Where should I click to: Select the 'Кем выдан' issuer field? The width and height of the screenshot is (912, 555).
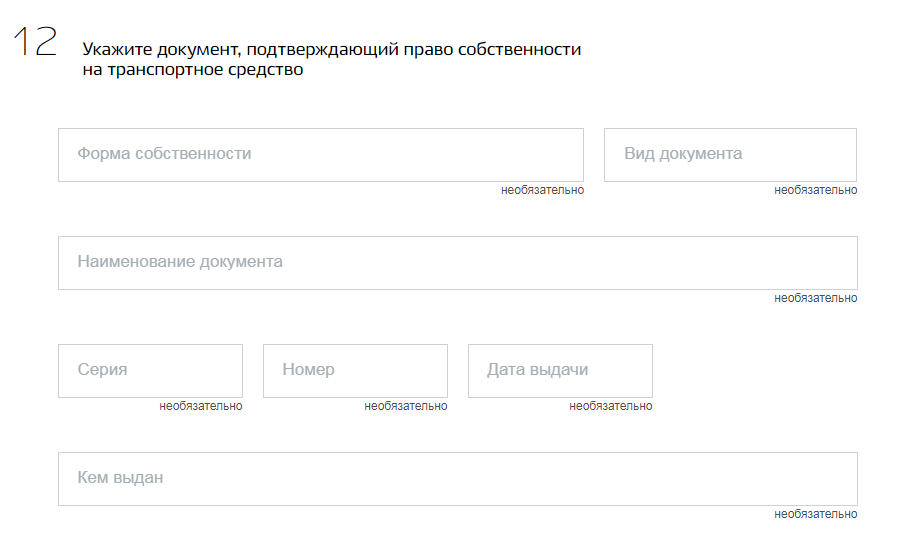pyautogui.click(x=457, y=479)
